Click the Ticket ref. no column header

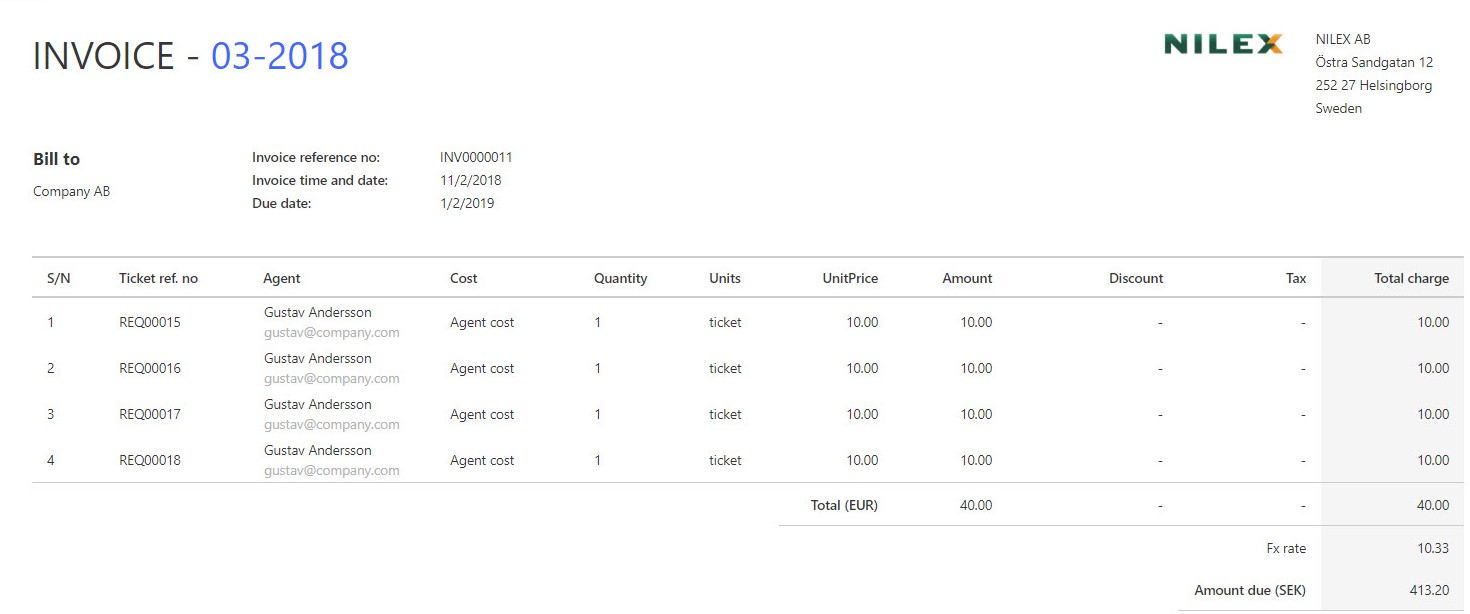click(158, 278)
